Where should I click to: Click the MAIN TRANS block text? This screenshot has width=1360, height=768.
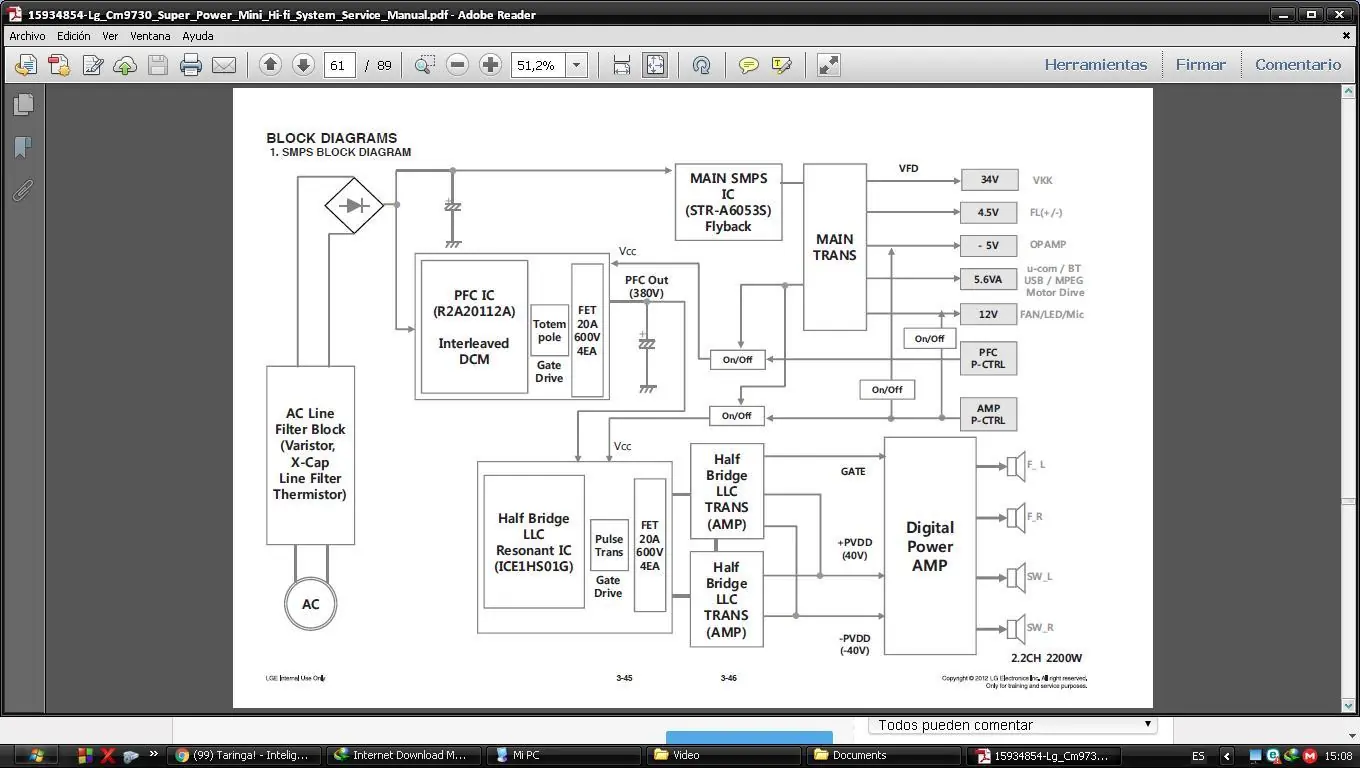pyautogui.click(x=835, y=247)
